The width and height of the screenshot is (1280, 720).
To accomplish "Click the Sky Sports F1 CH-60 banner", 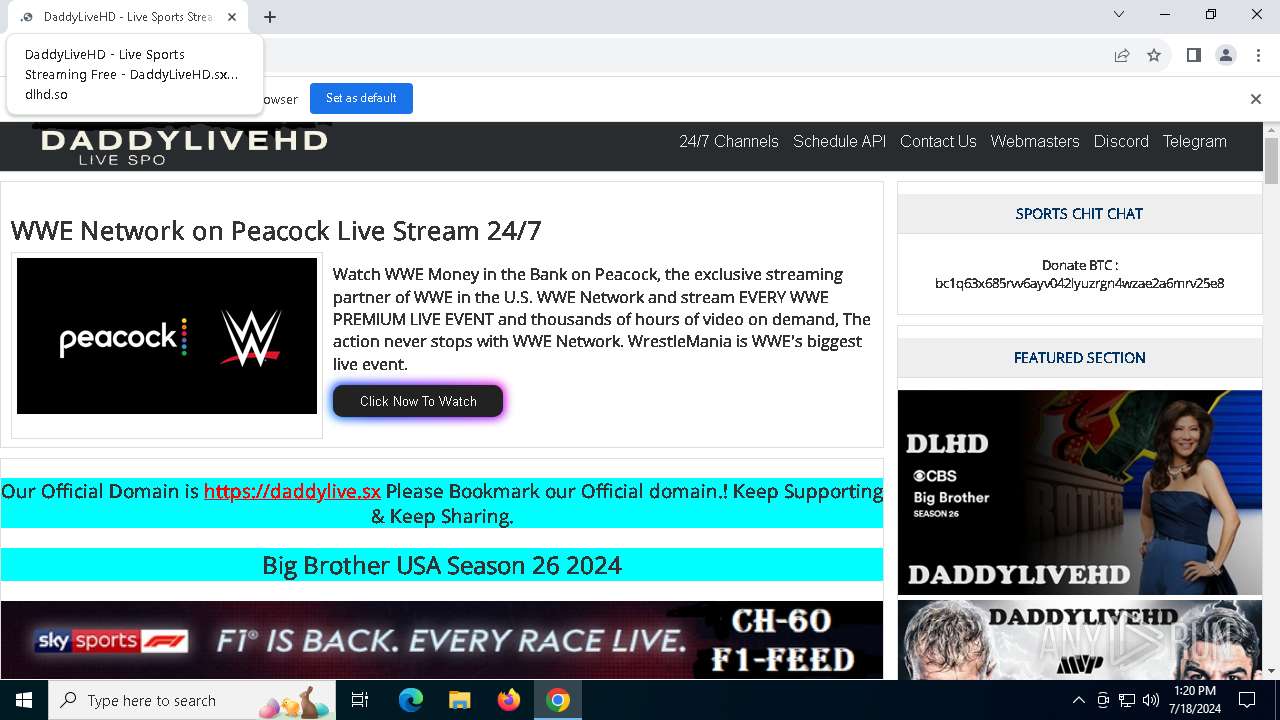I will (x=442, y=640).
